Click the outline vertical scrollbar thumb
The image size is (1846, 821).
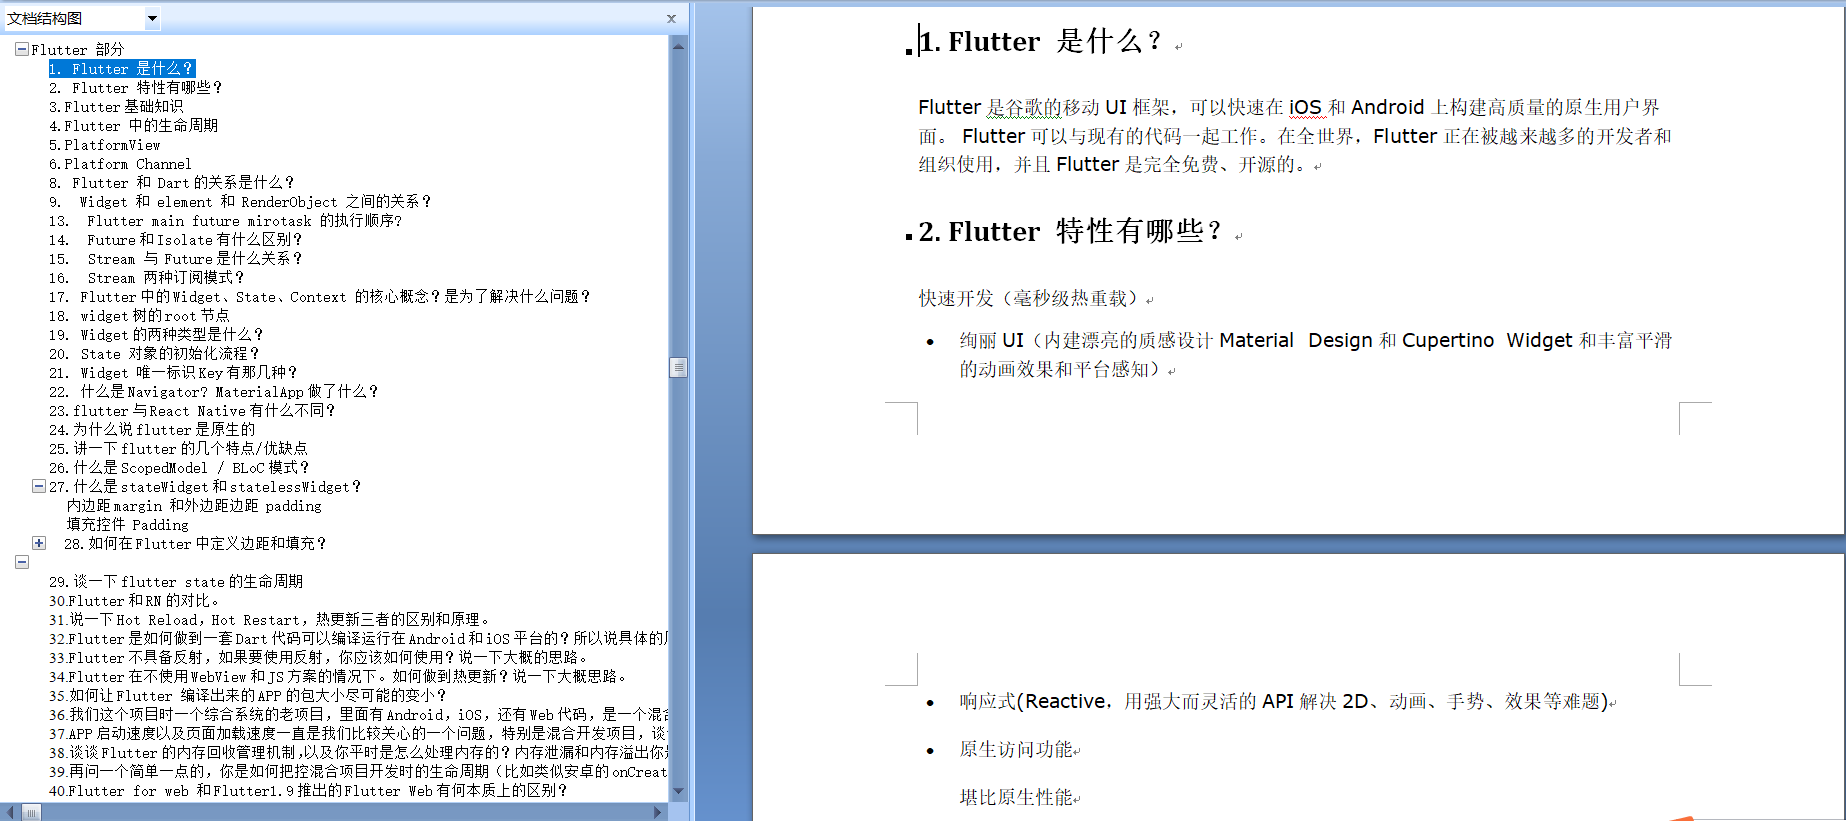pyautogui.click(x=678, y=367)
